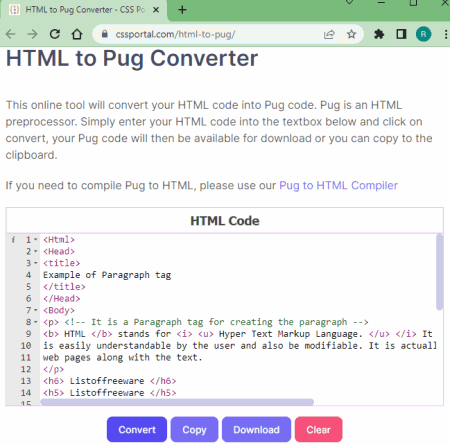The height and width of the screenshot is (445, 450).
Task: Open the Extensions puzzle icon
Action: click(x=379, y=34)
